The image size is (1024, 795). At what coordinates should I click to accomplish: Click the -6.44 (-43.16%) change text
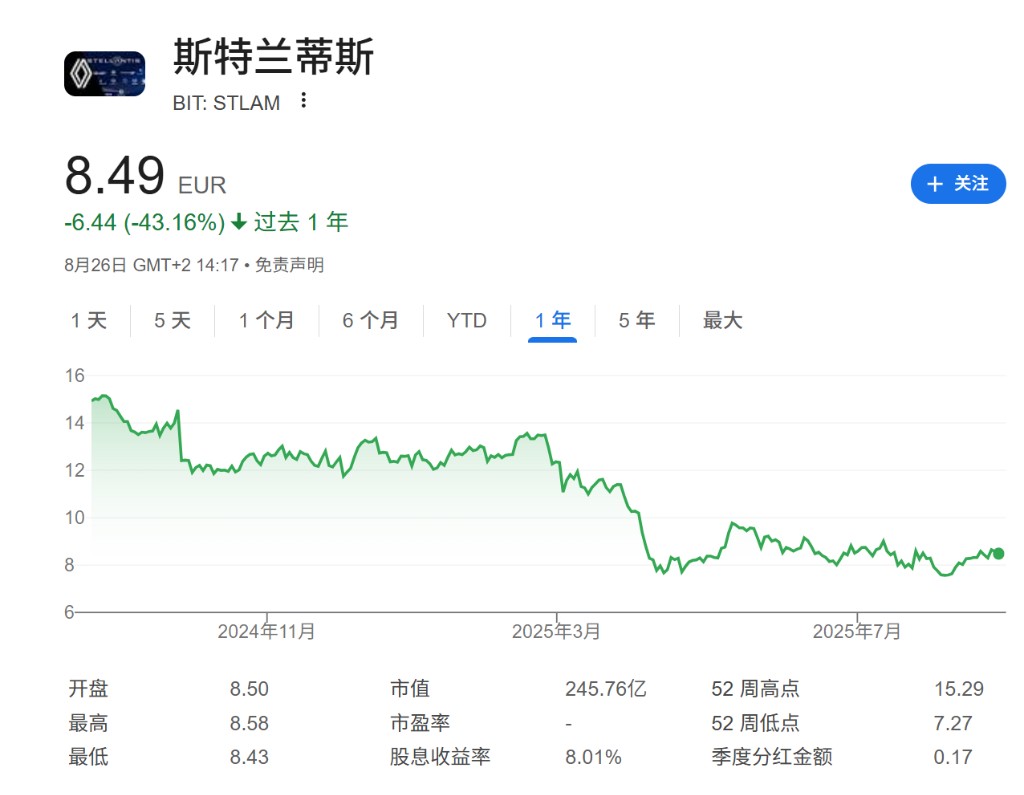pyautogui.click(x=144, y=223)
